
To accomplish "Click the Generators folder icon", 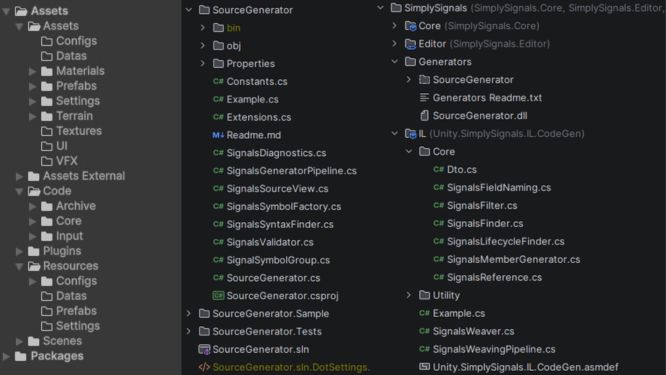I will (410, 62).
